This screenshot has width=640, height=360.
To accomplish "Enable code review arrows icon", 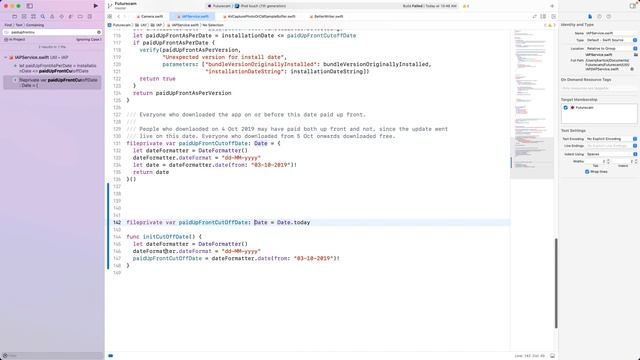I will [535, 16].
